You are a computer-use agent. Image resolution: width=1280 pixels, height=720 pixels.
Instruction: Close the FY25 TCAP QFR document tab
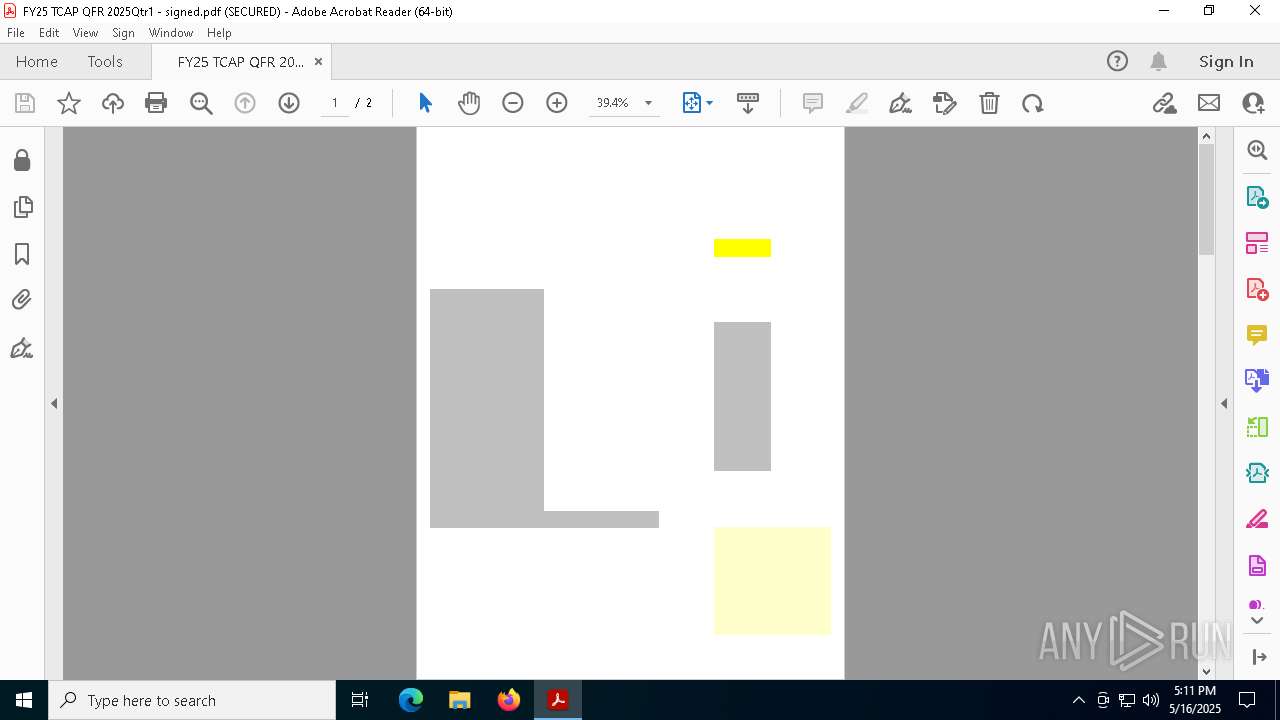click(x=318, y=61)
